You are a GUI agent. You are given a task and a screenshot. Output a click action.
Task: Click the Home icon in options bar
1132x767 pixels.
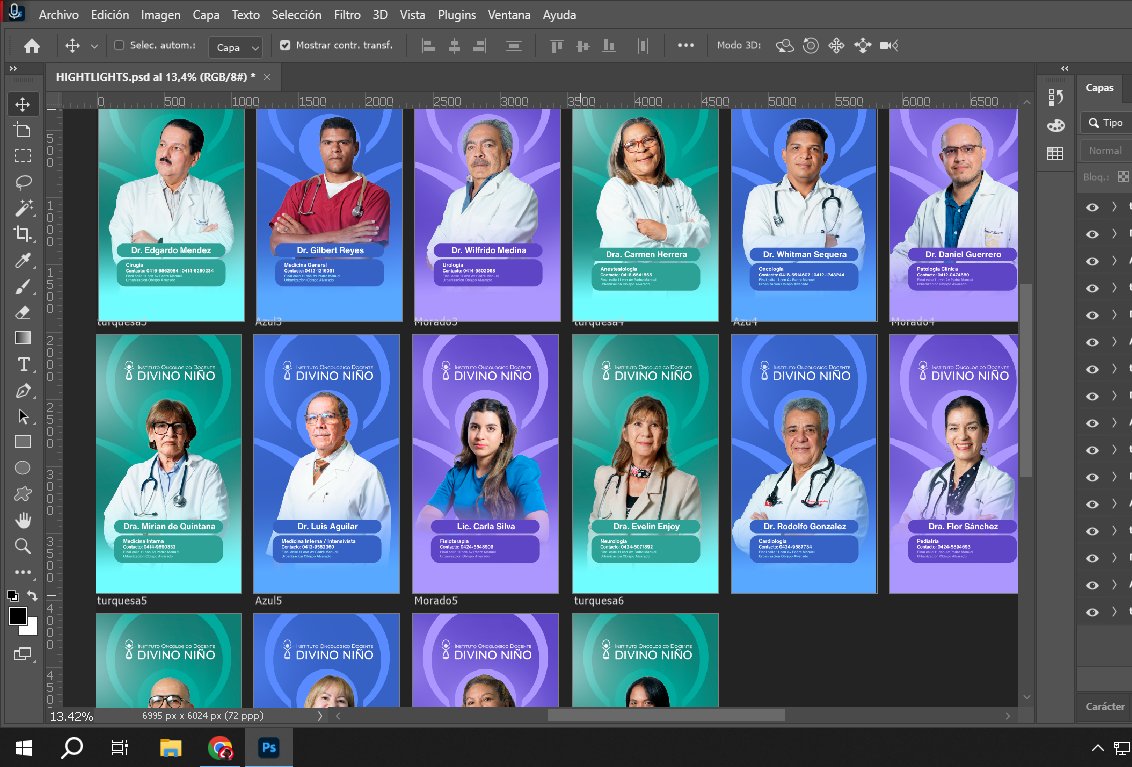point(32,46)
